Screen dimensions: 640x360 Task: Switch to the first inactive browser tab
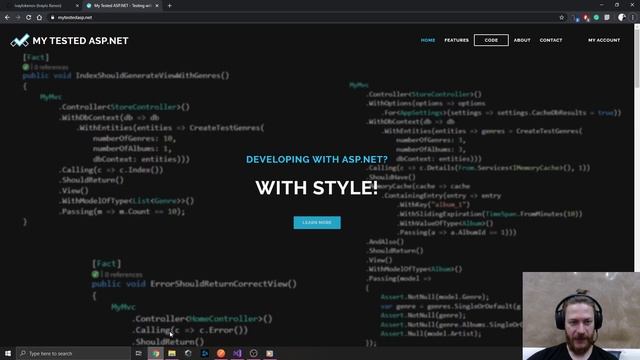[x=41, y=6]
